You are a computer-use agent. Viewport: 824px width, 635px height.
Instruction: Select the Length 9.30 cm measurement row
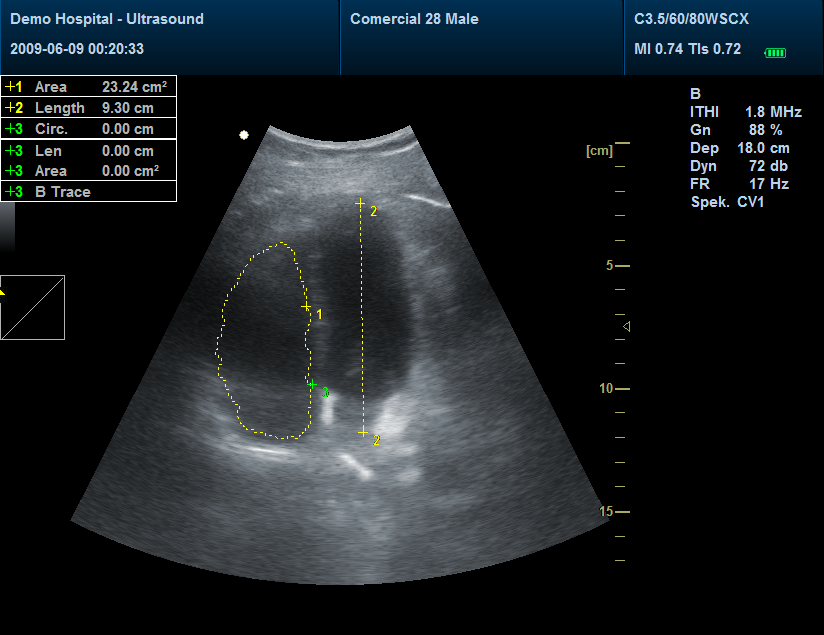(89, 108)
